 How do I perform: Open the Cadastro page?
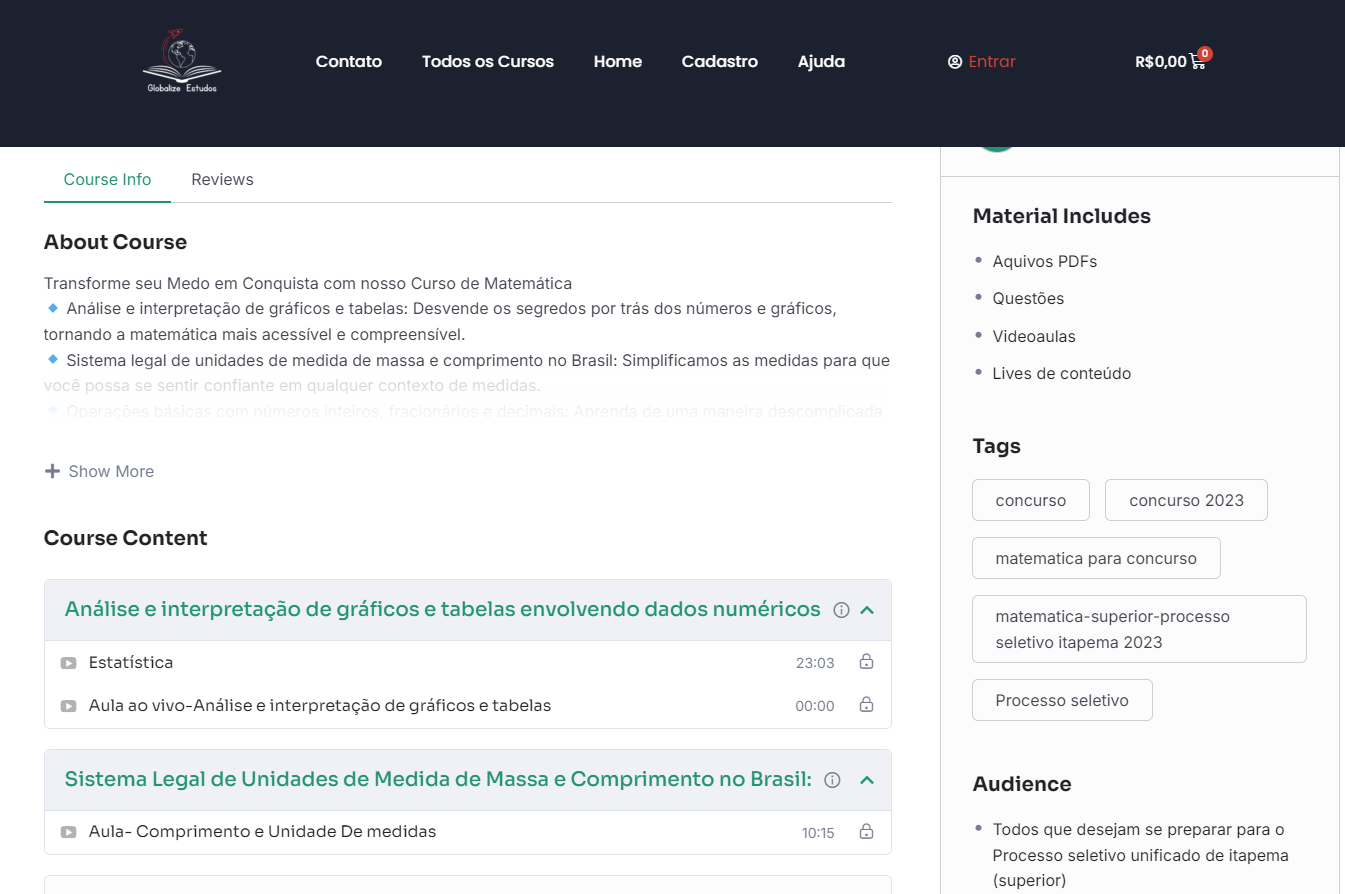pos(720,61)
